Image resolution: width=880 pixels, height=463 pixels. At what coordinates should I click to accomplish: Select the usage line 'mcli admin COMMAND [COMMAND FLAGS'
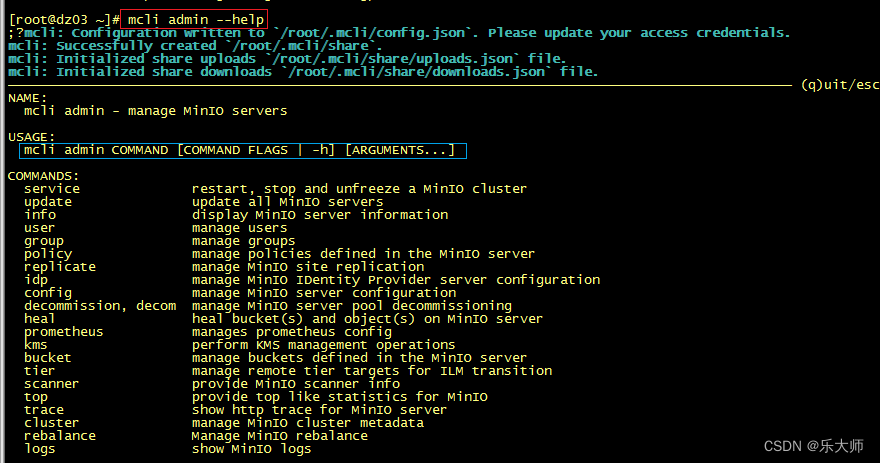click(x=239, y=150)
